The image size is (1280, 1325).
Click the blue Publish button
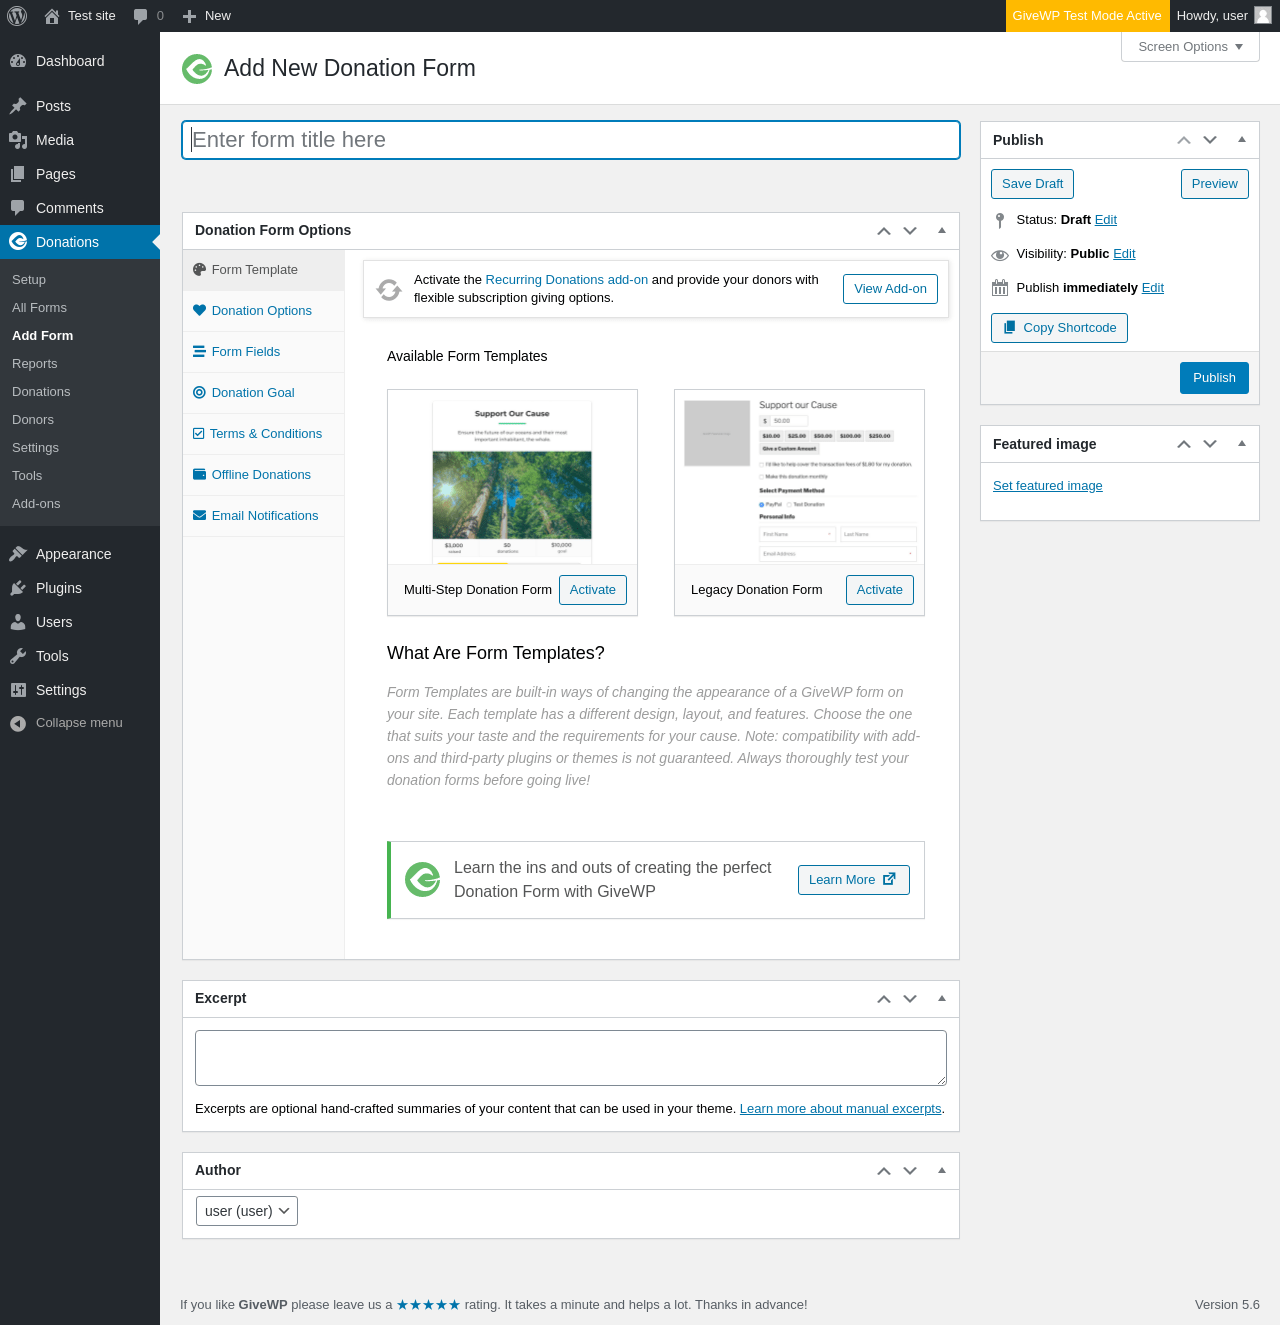[1214, 378]
